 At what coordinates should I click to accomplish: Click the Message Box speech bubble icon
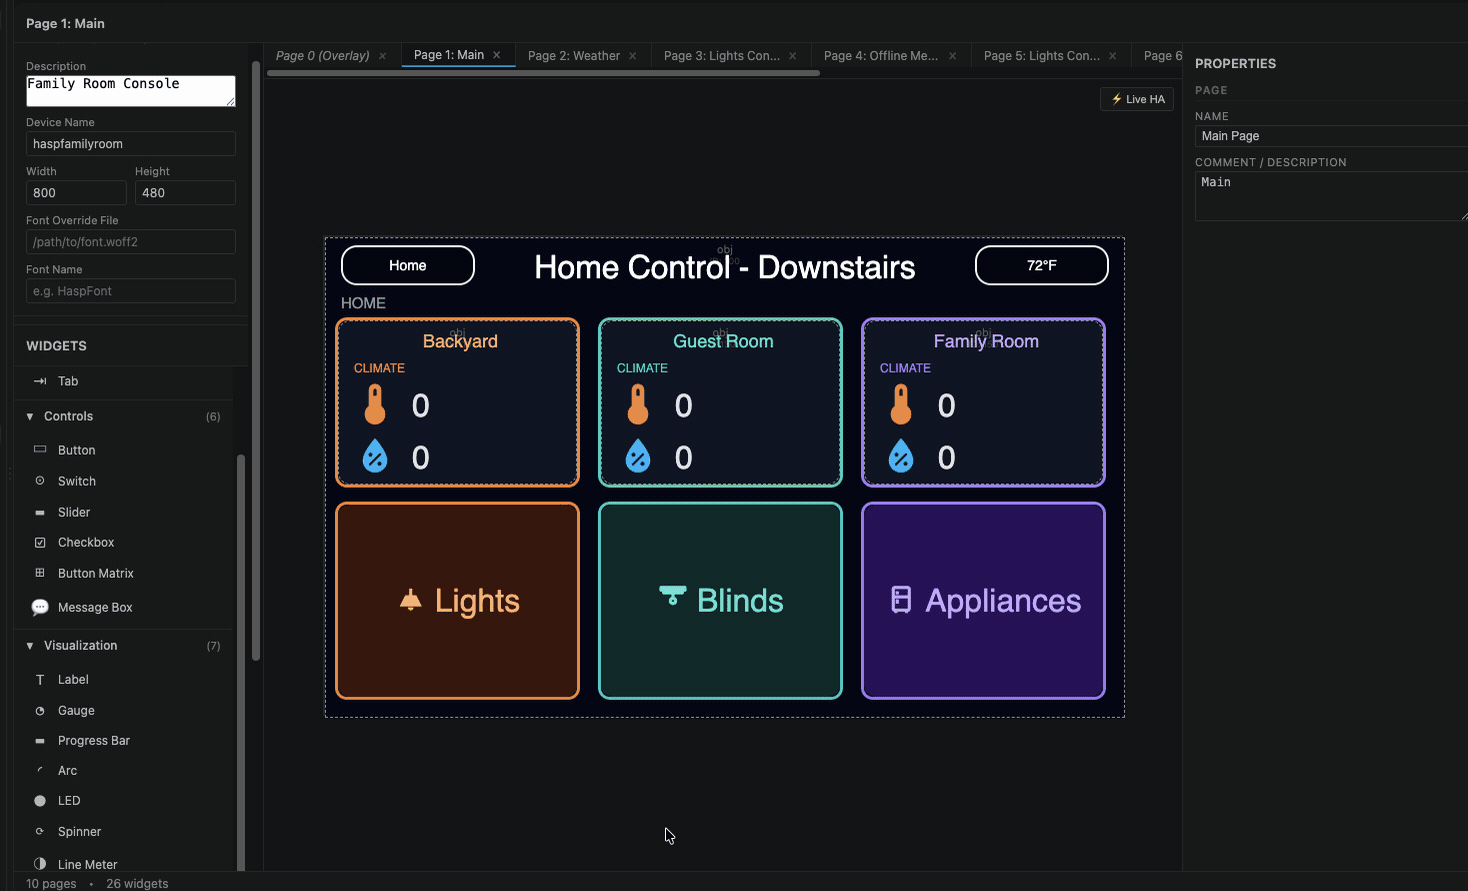click(40, 607)
